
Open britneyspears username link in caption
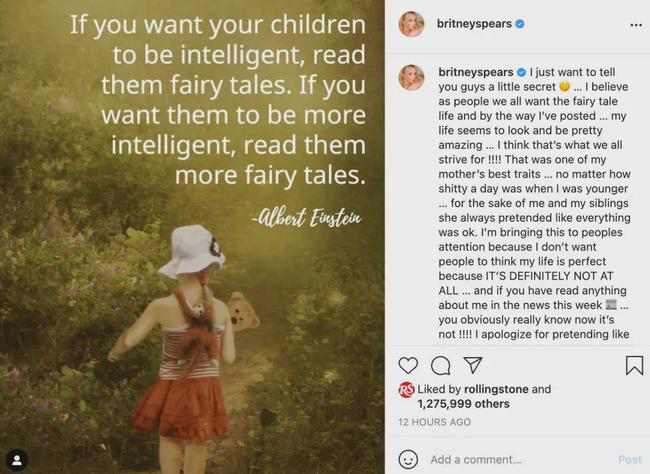click(476, 72)
